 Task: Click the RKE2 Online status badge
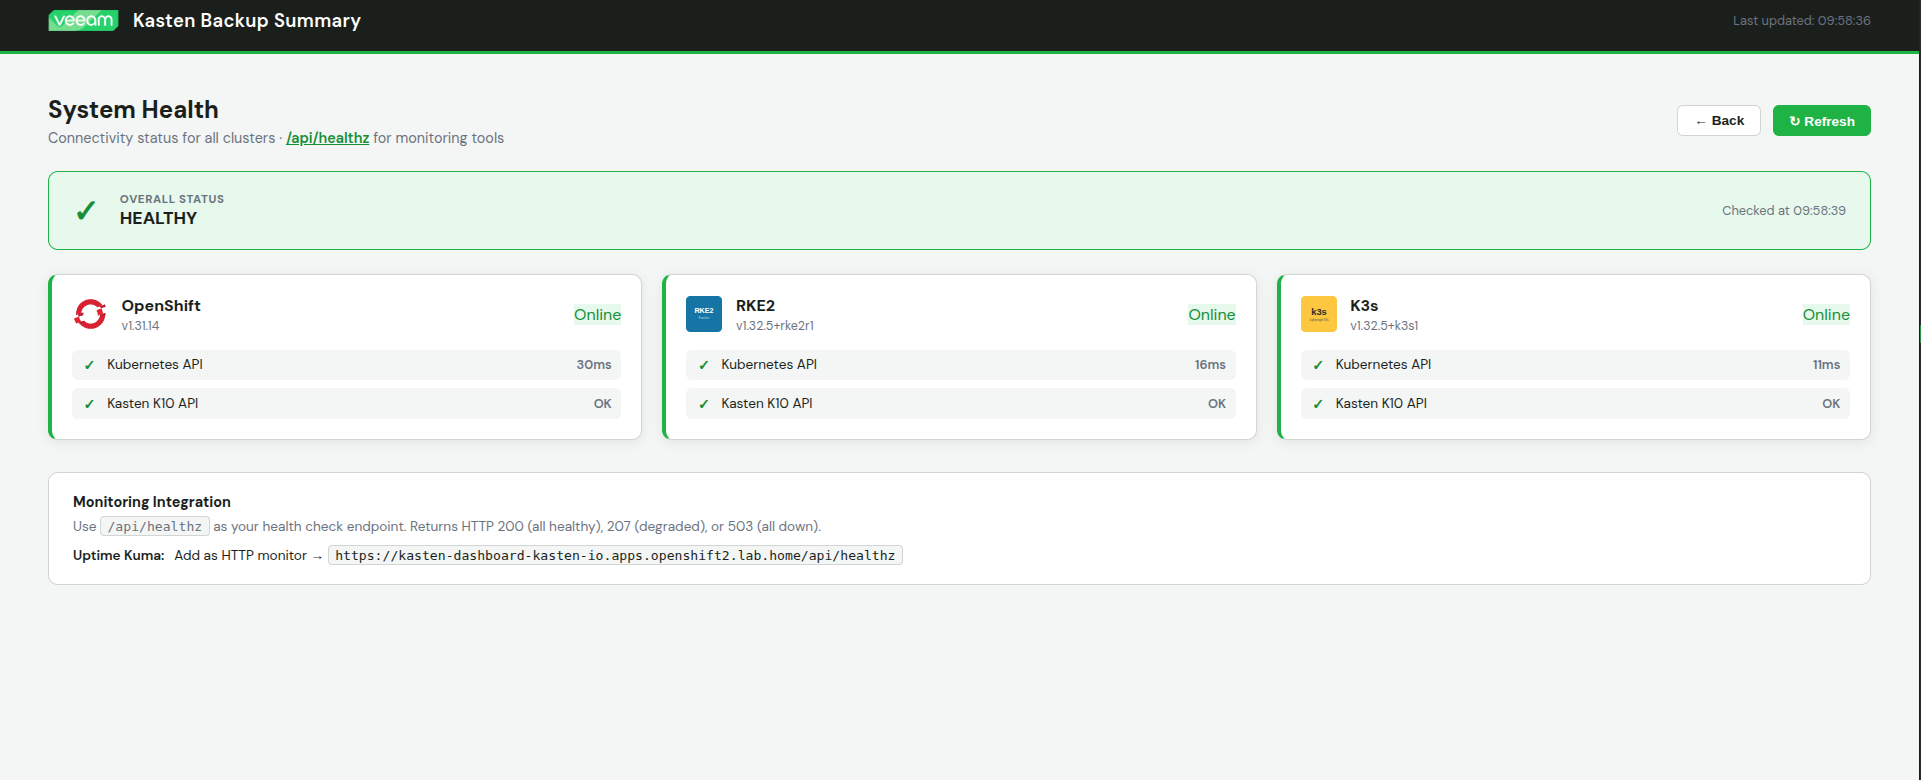click(x=1211, y=315)
